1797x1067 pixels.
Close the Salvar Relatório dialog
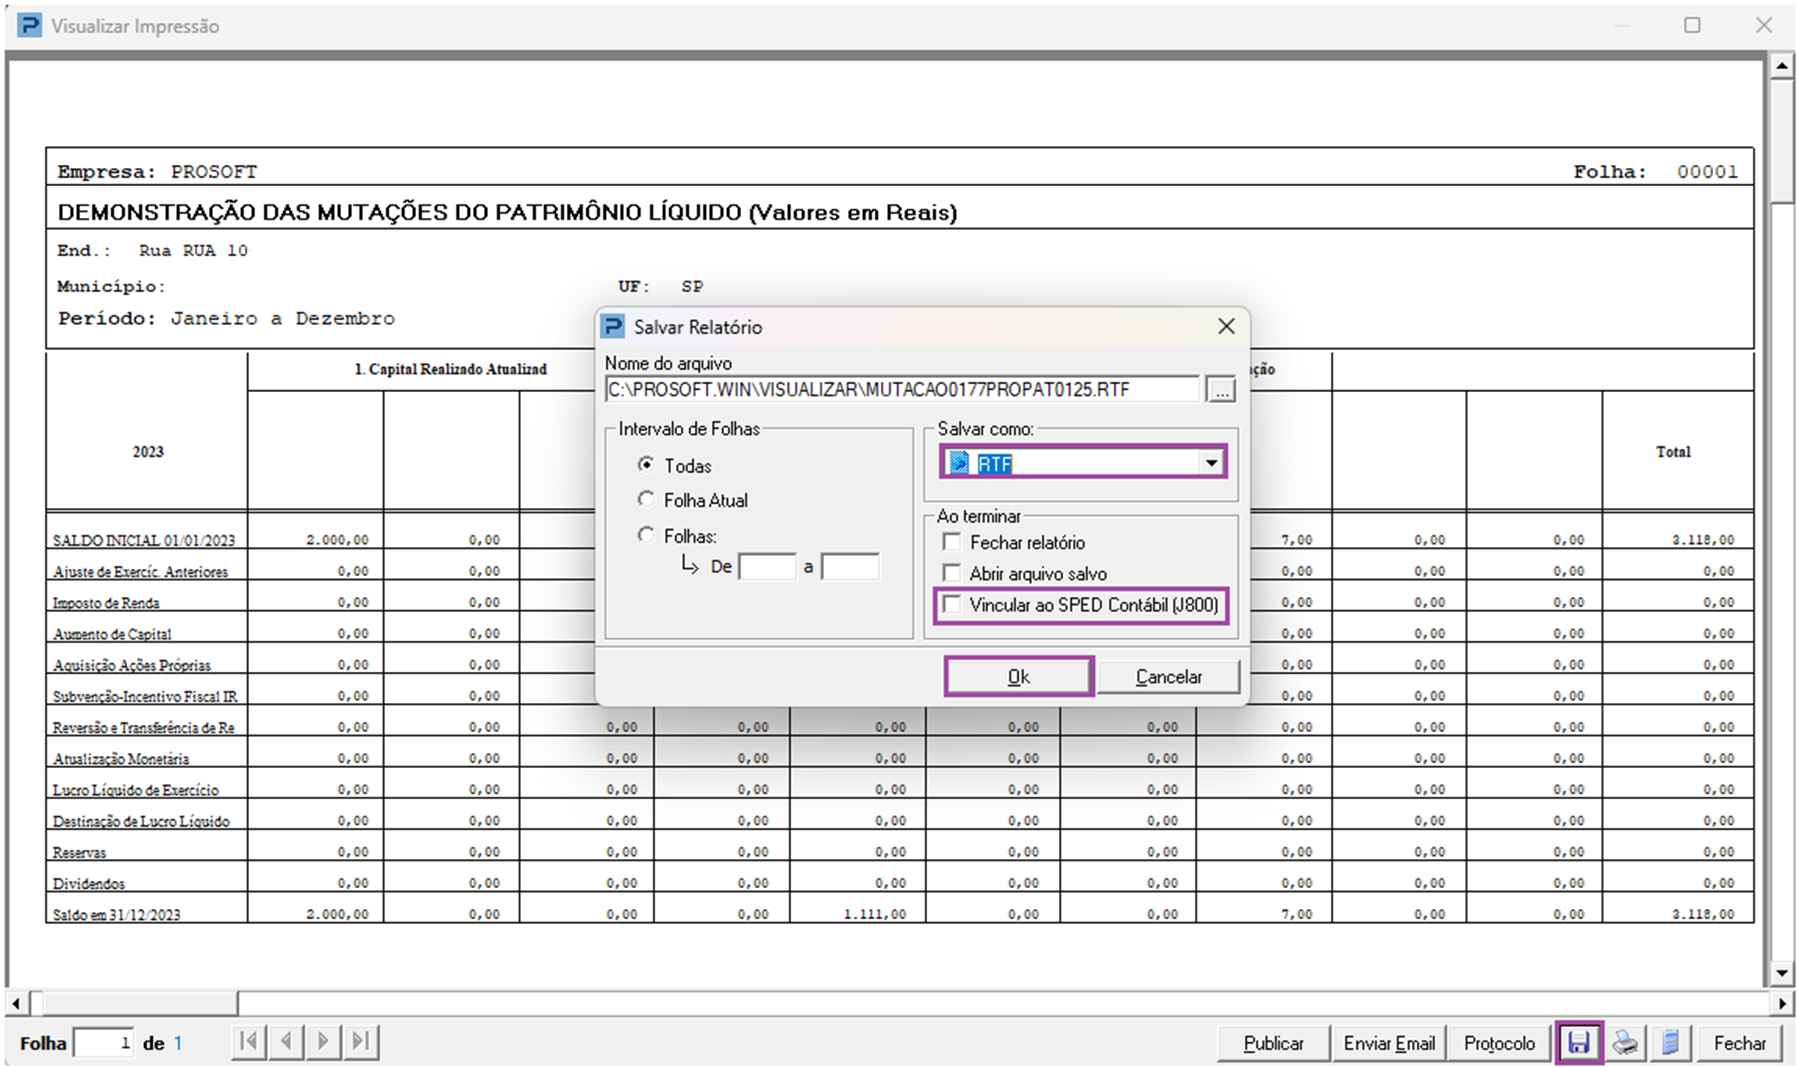1226,326
